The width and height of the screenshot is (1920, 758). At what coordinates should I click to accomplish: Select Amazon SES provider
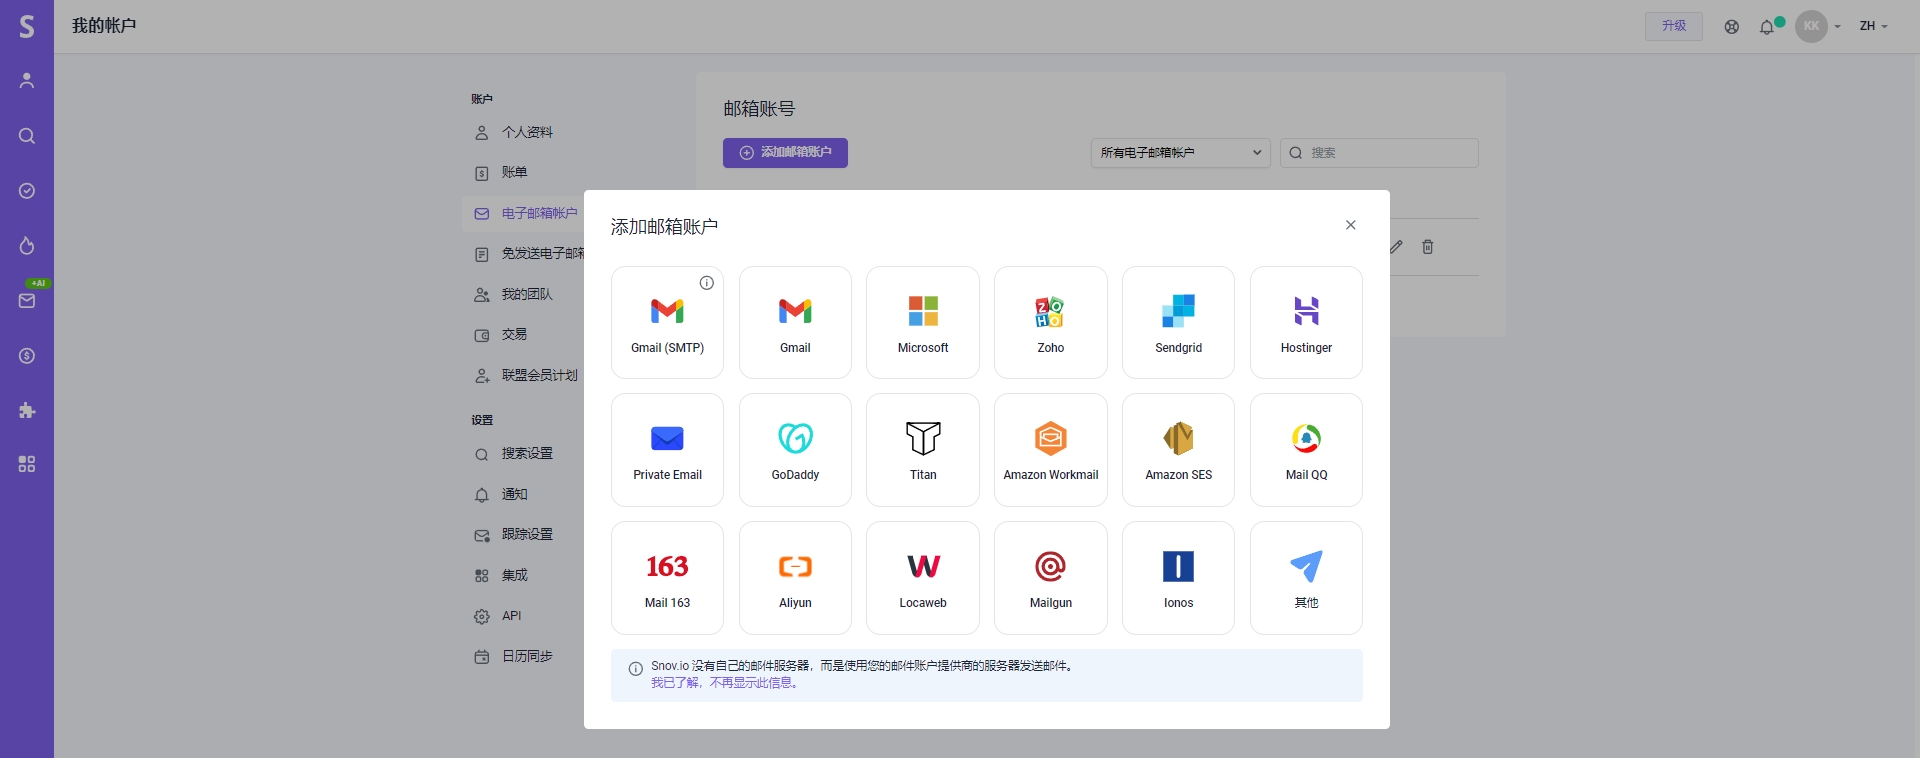[1178, 450]
